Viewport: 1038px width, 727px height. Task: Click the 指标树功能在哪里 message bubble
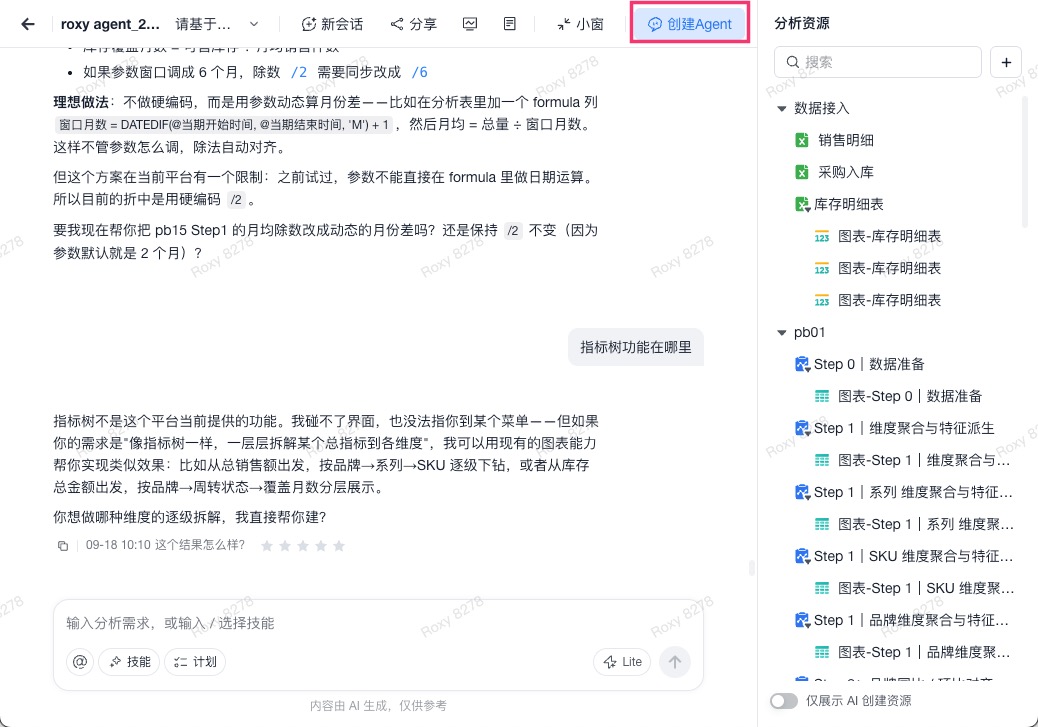[x=636, y=348]
